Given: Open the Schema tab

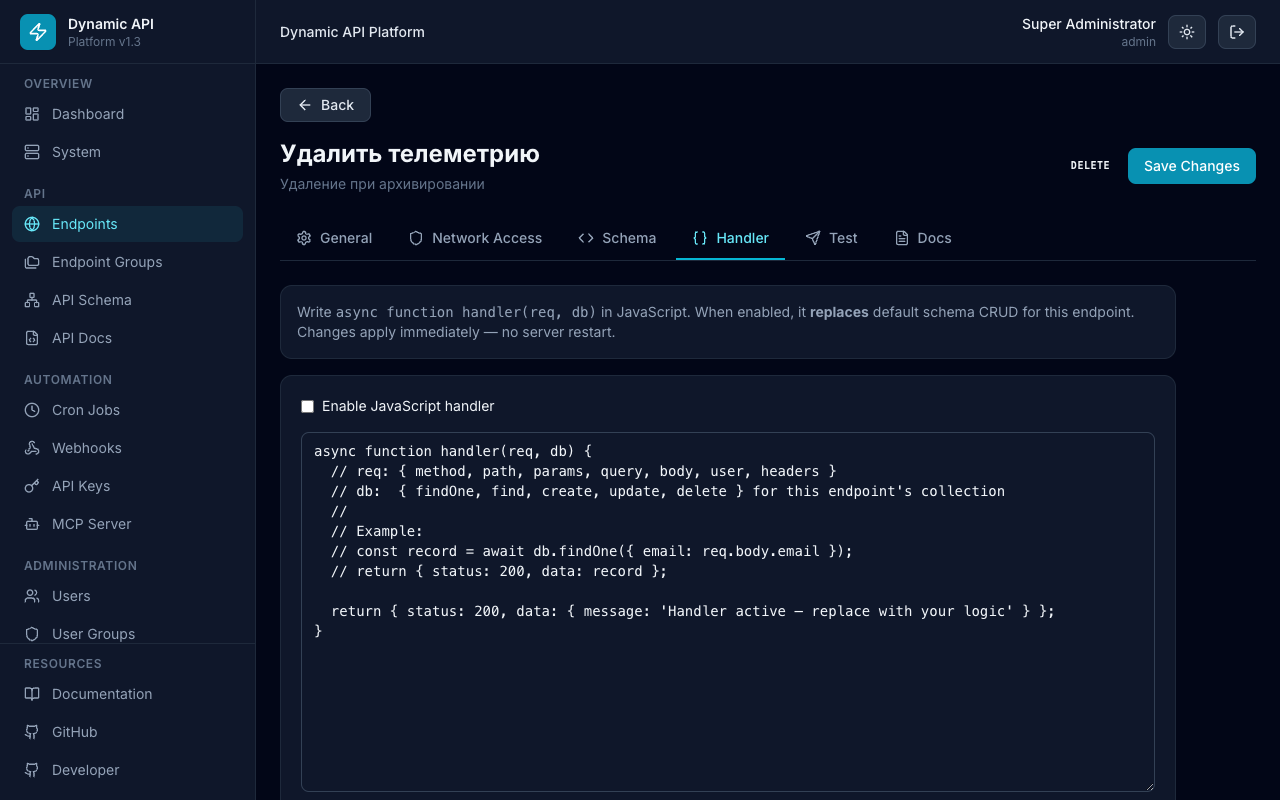Looking at the screenshot, I should [617, 238].
